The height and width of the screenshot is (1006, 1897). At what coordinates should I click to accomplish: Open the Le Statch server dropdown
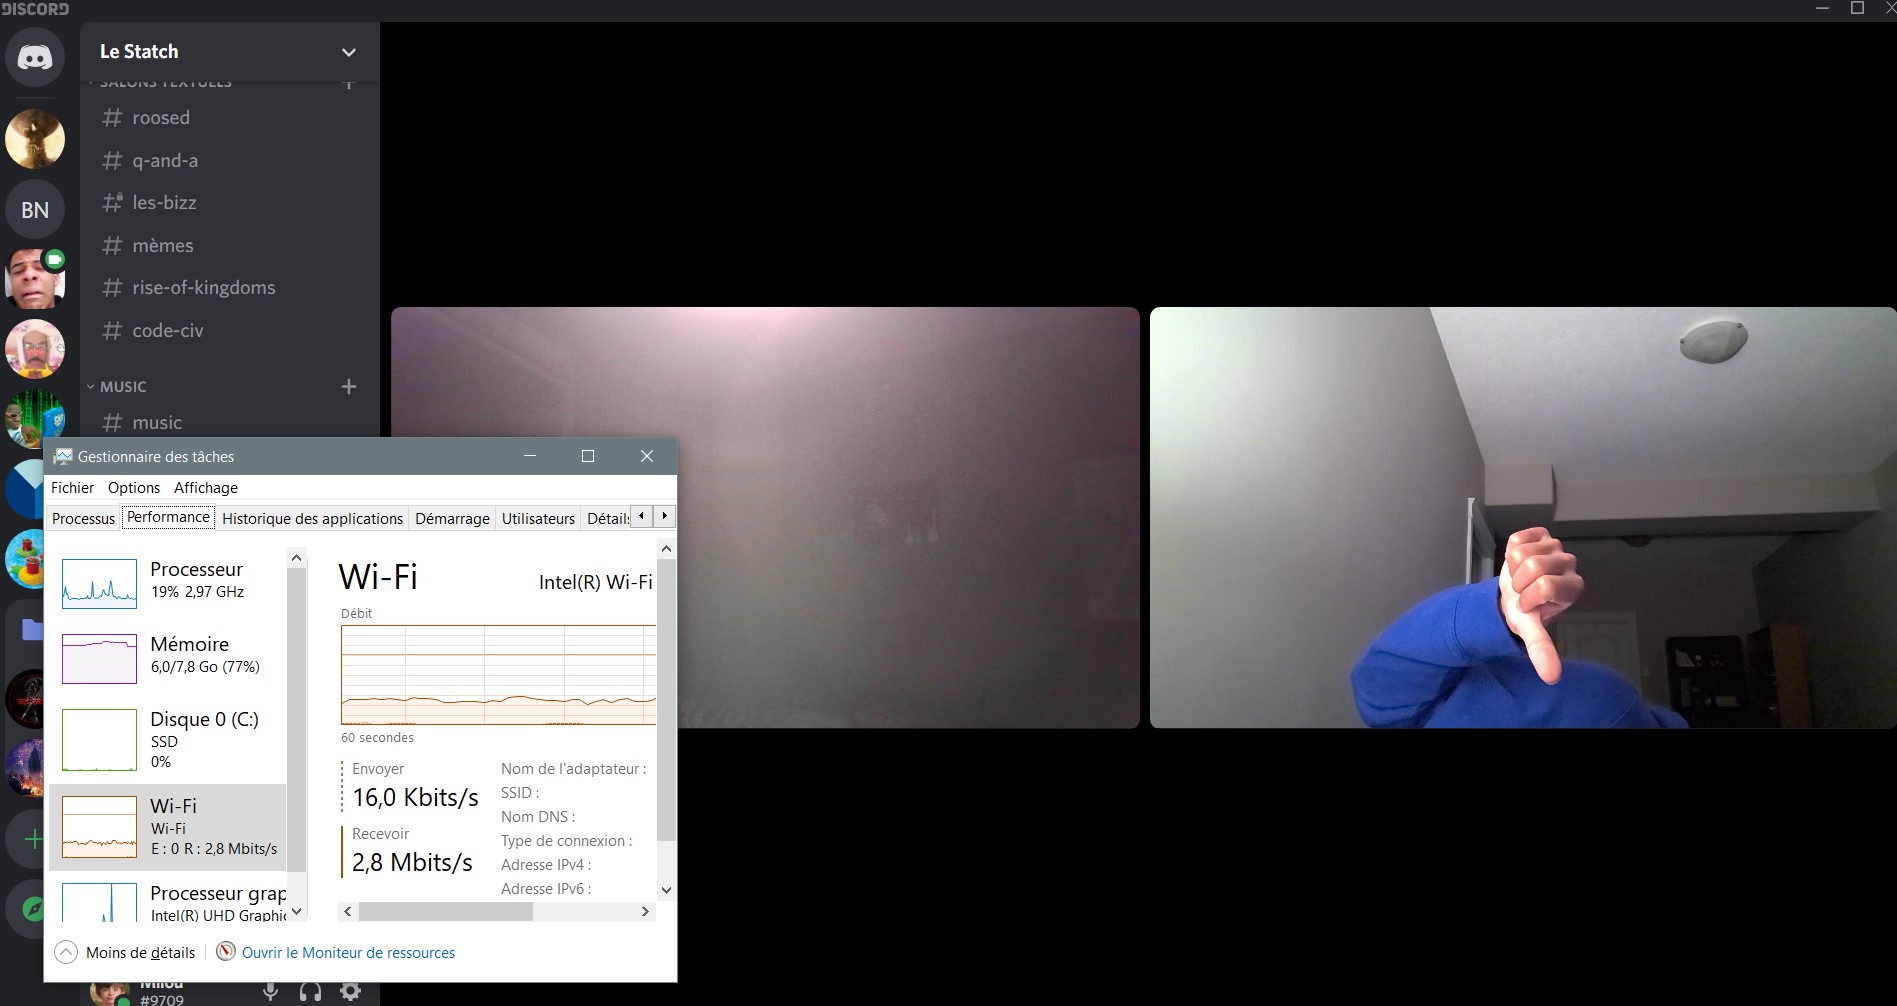[x=348, y=52]
